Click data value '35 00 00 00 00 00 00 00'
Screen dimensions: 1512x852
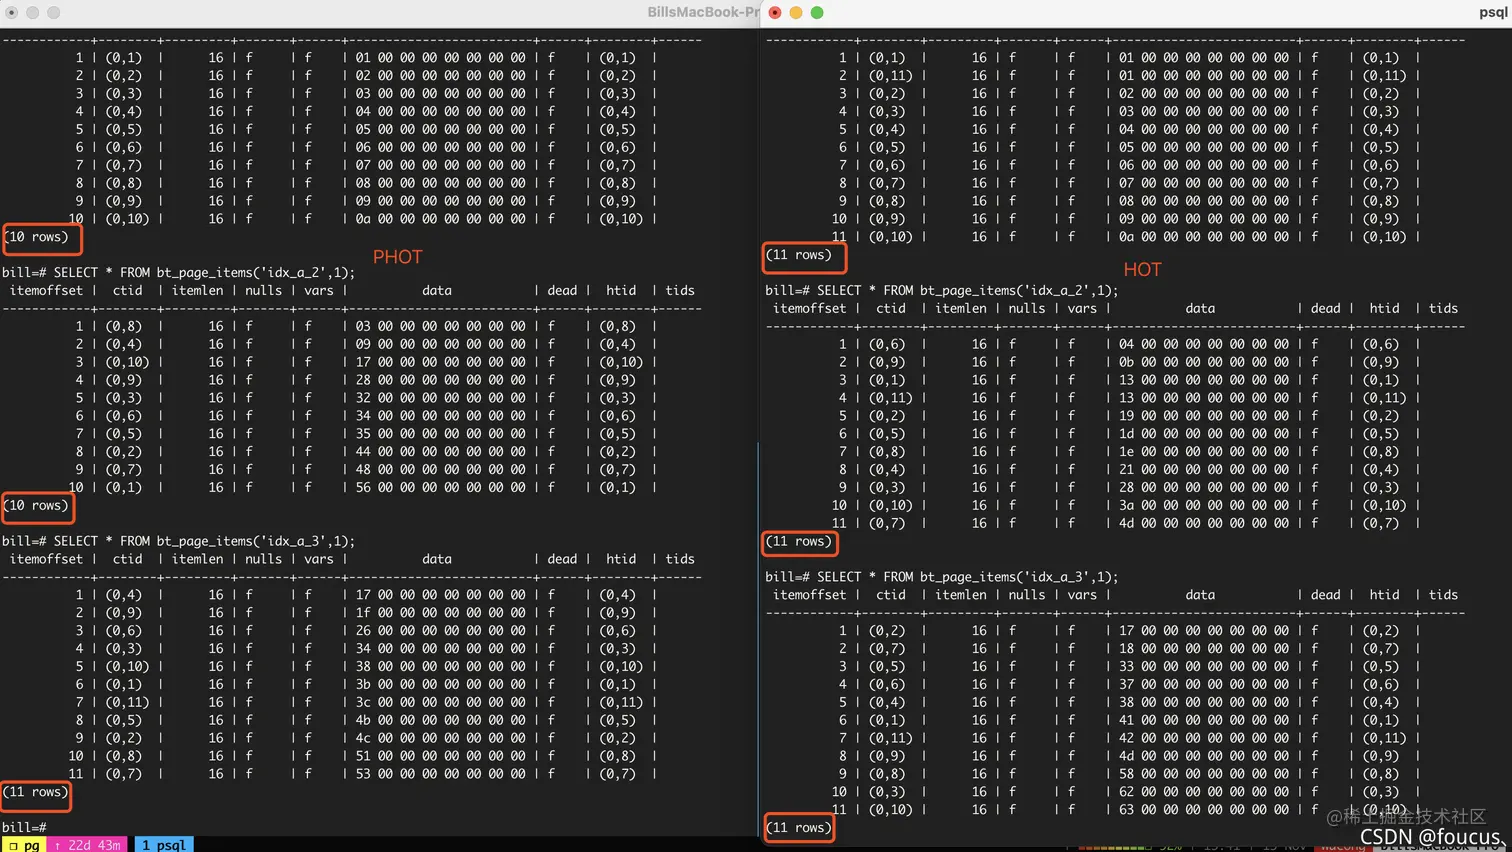point(440,433)
